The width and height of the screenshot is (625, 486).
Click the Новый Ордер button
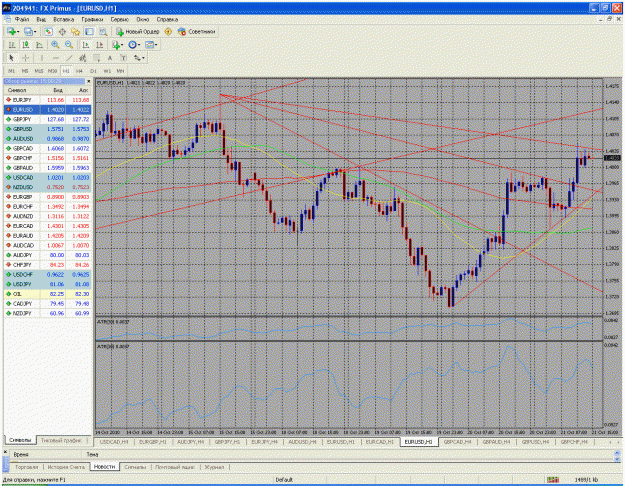coord(138,31)
